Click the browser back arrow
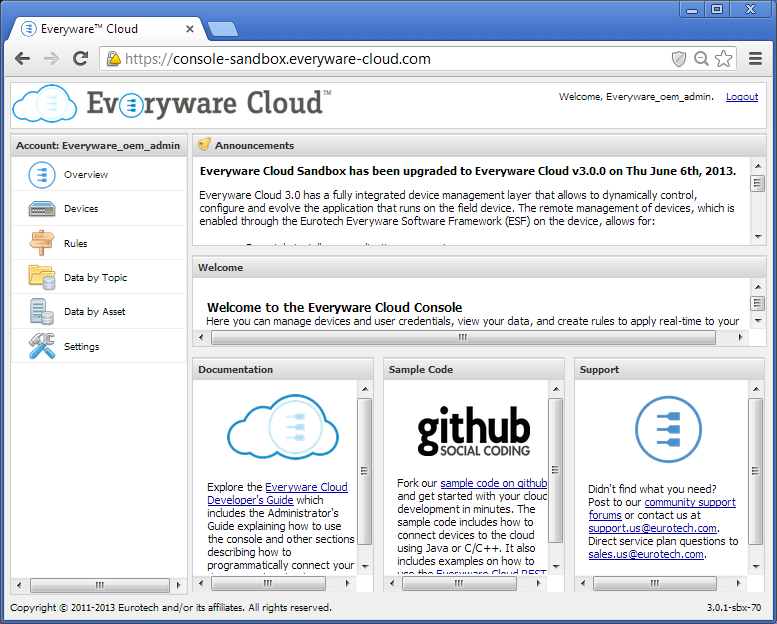Viewport: 777px width, 624px height. pos(23,59)
